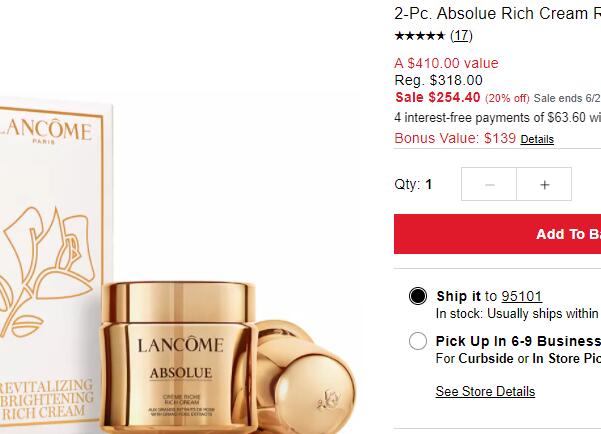Click the 4 interest-free payments text
Viewport: 601px width, 434px height.
[498, 117]
